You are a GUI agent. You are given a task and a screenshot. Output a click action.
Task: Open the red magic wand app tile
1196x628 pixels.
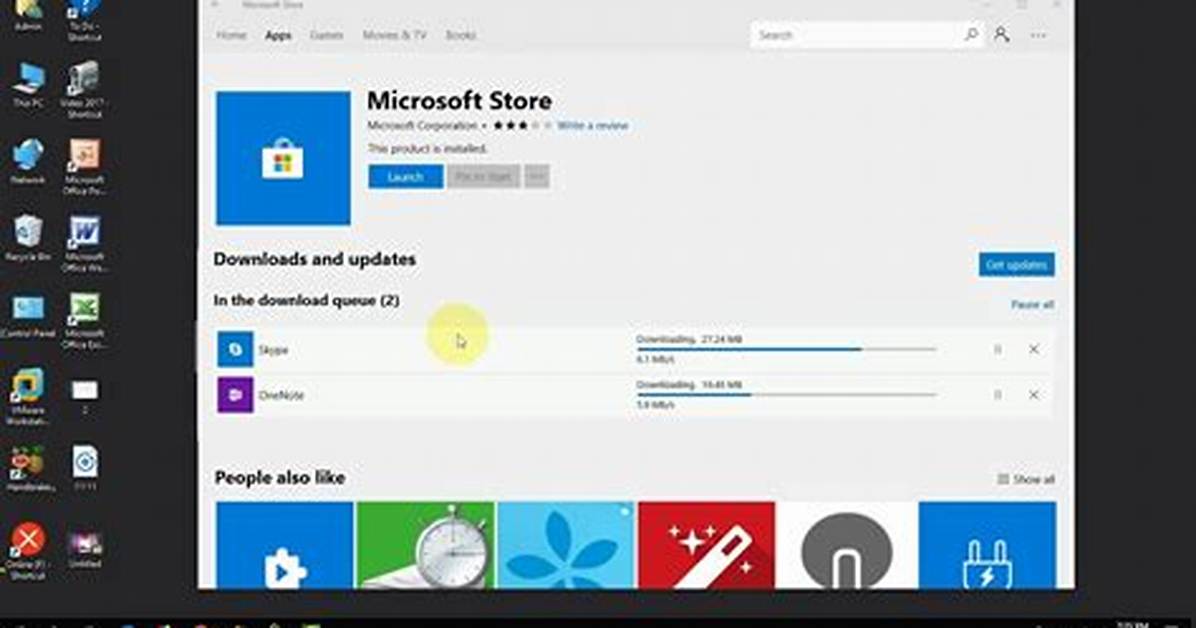(706, 545)
